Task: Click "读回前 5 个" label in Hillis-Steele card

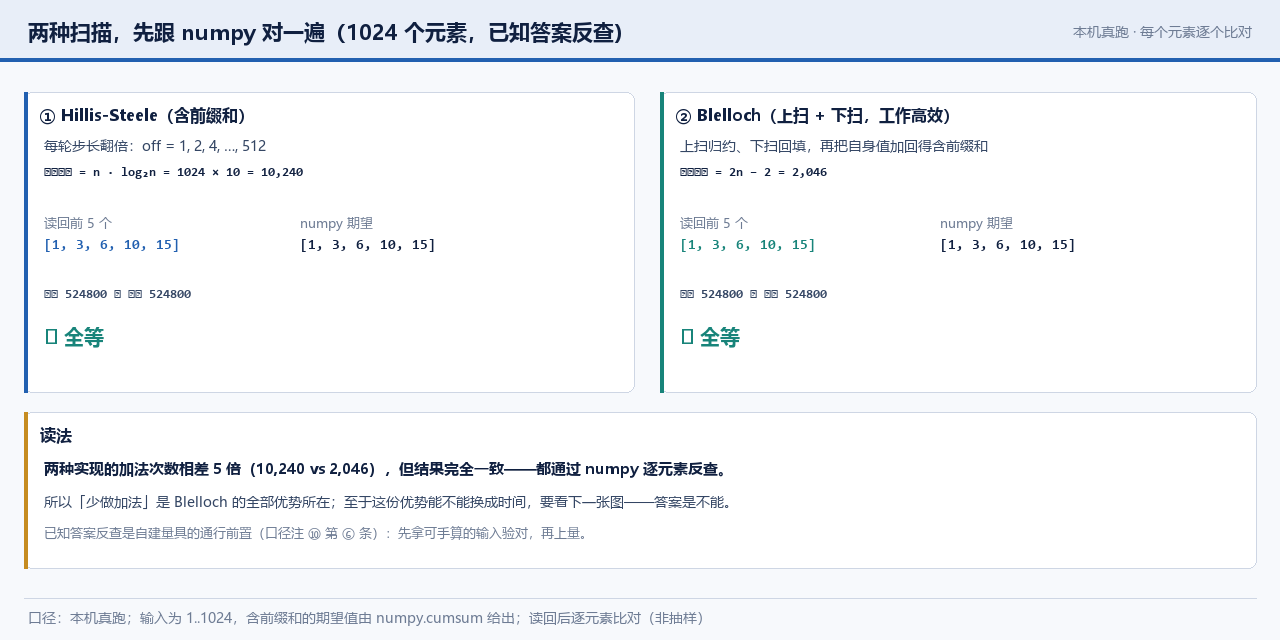Action: [78, 223]
